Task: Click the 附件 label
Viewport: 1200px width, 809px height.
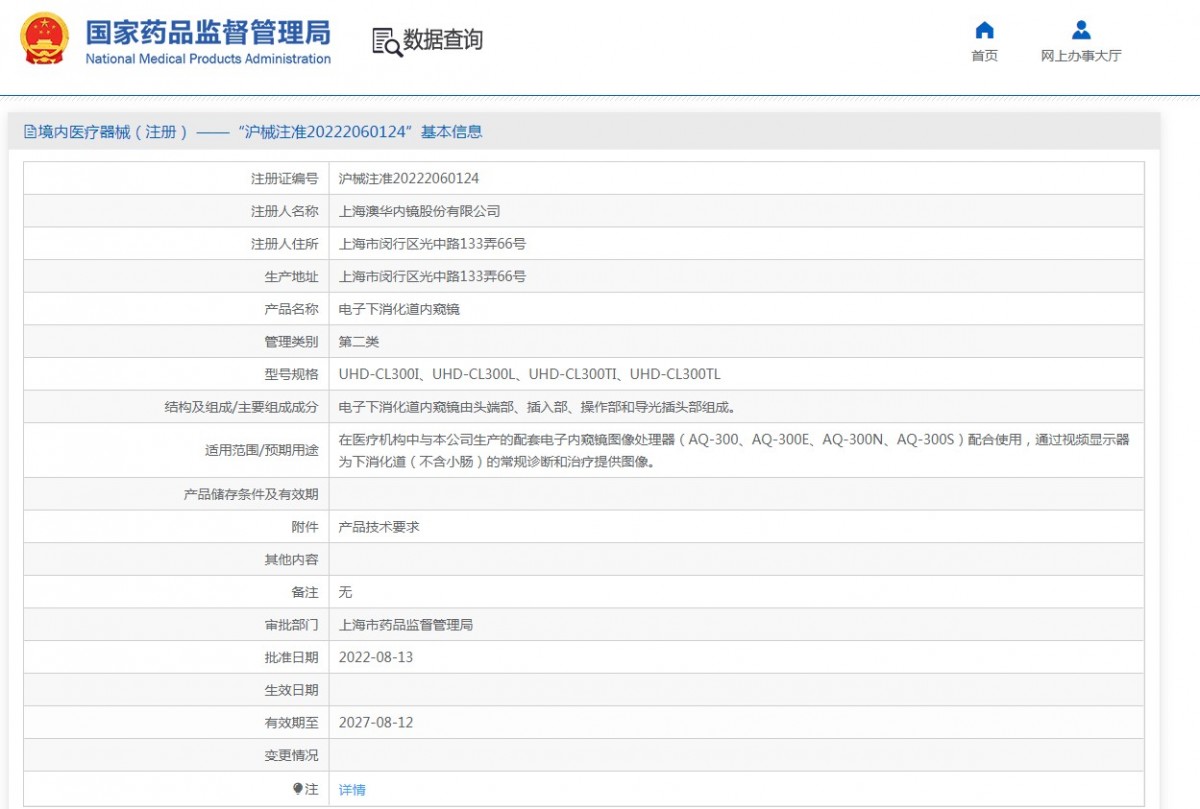Action: (x=305, y=527)
